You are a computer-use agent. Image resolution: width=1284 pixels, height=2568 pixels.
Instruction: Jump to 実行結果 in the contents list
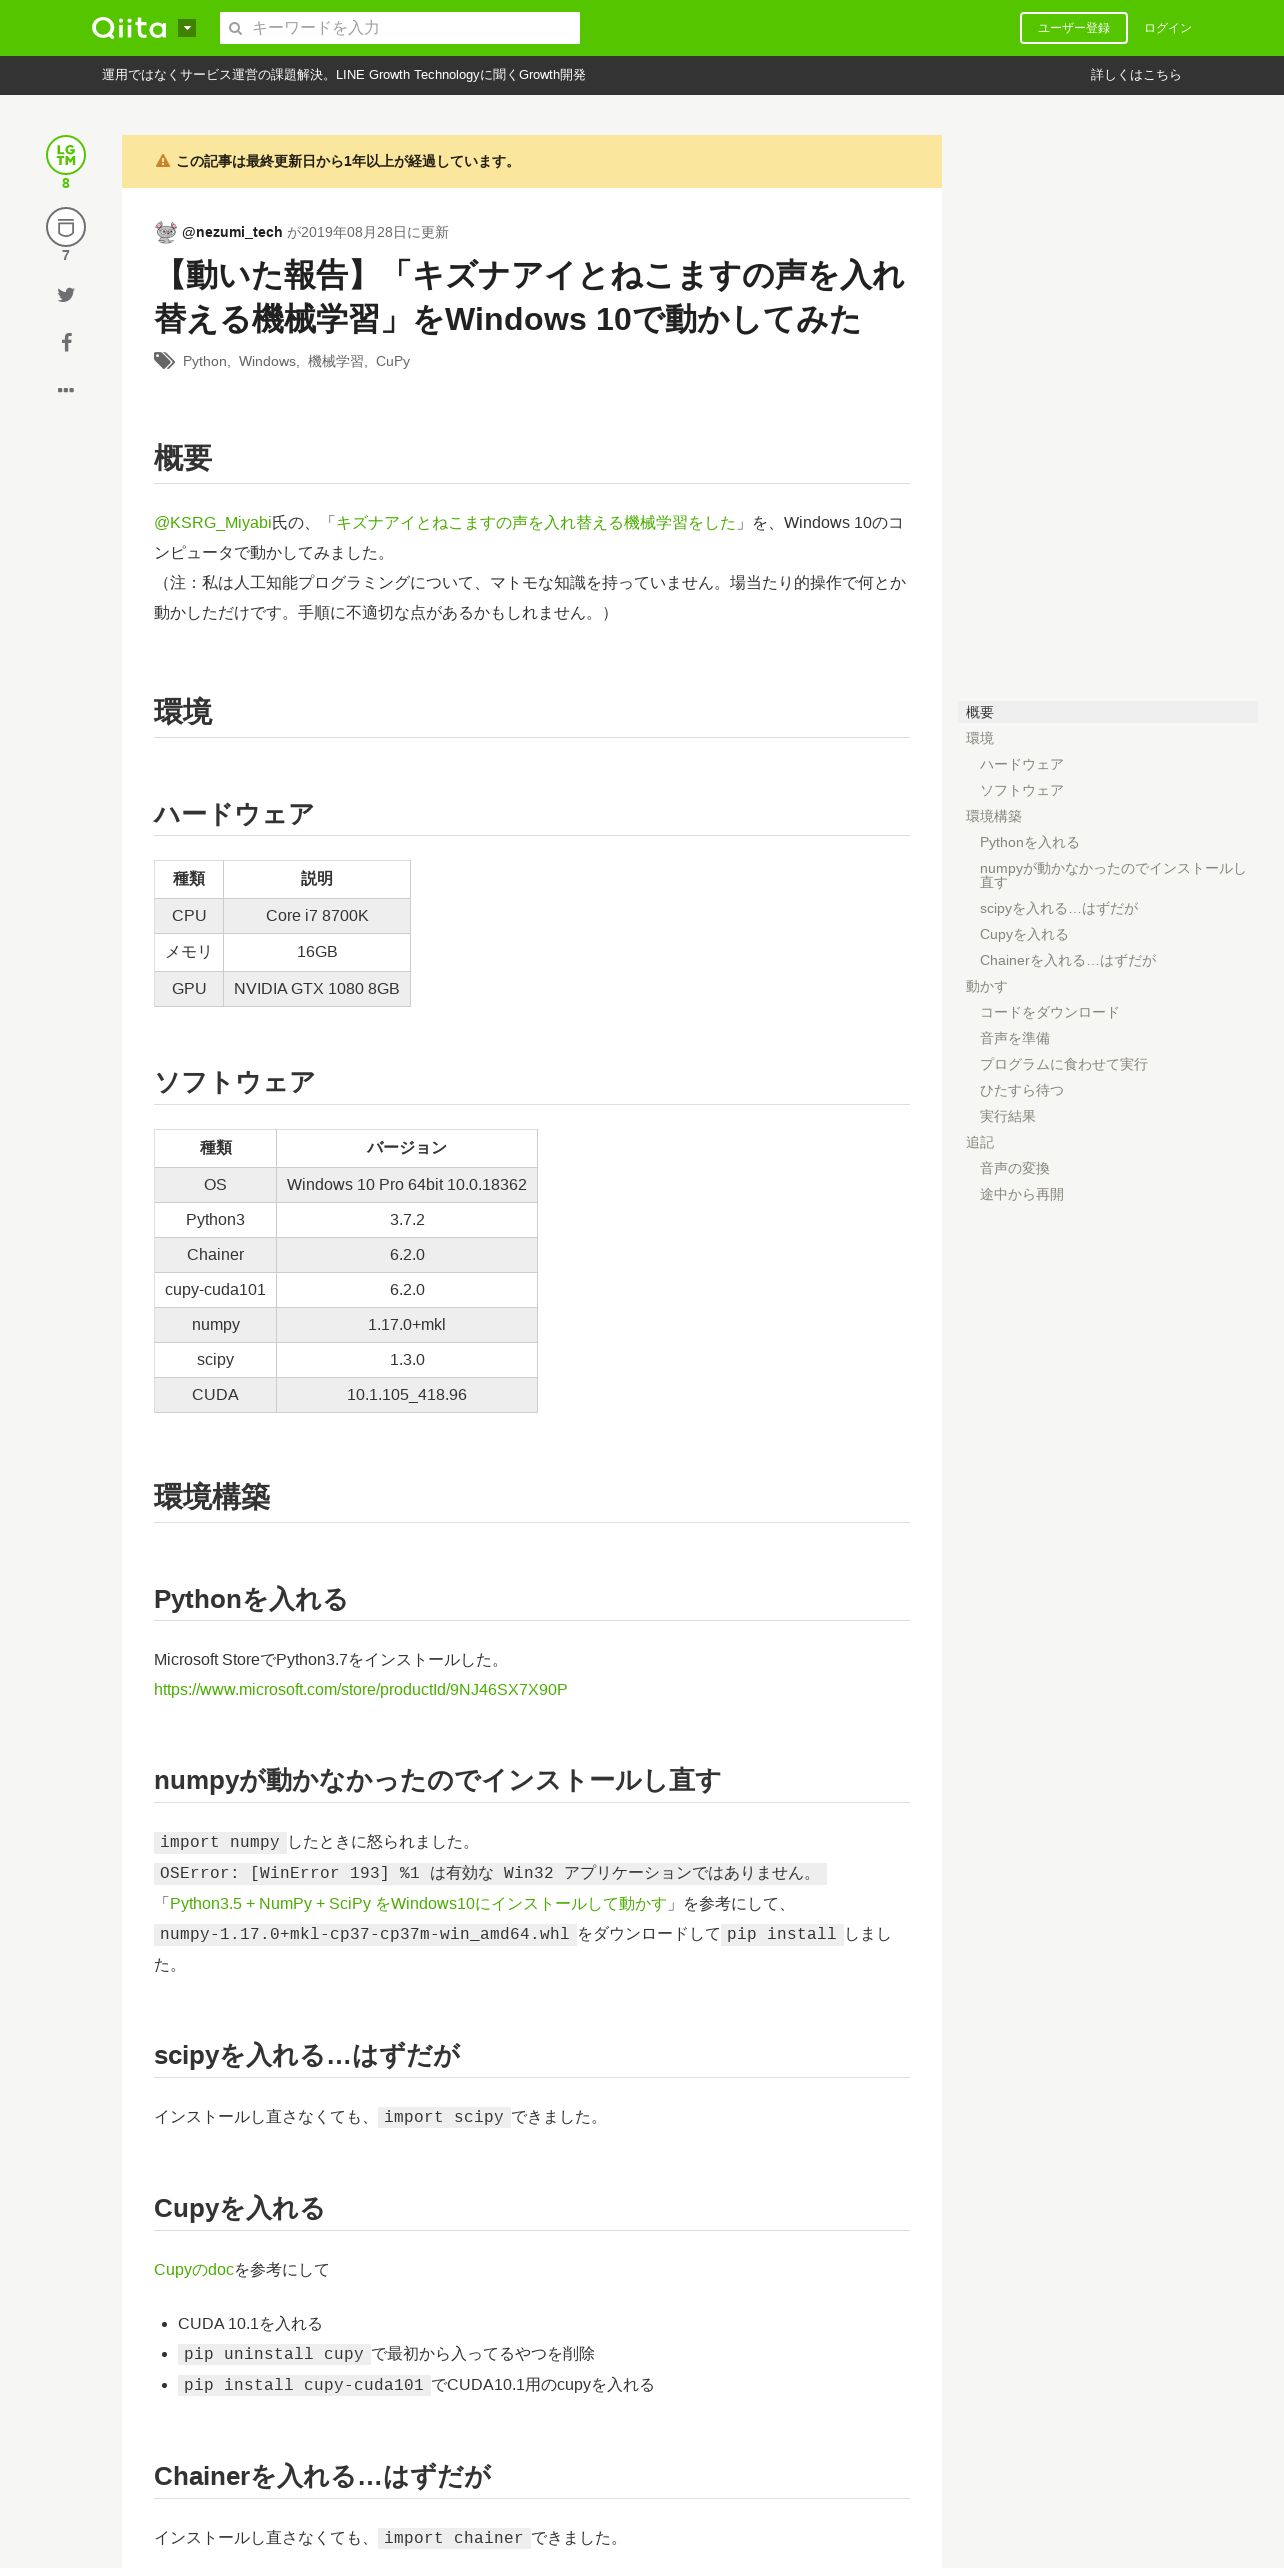click(x=1008, y=1116)
